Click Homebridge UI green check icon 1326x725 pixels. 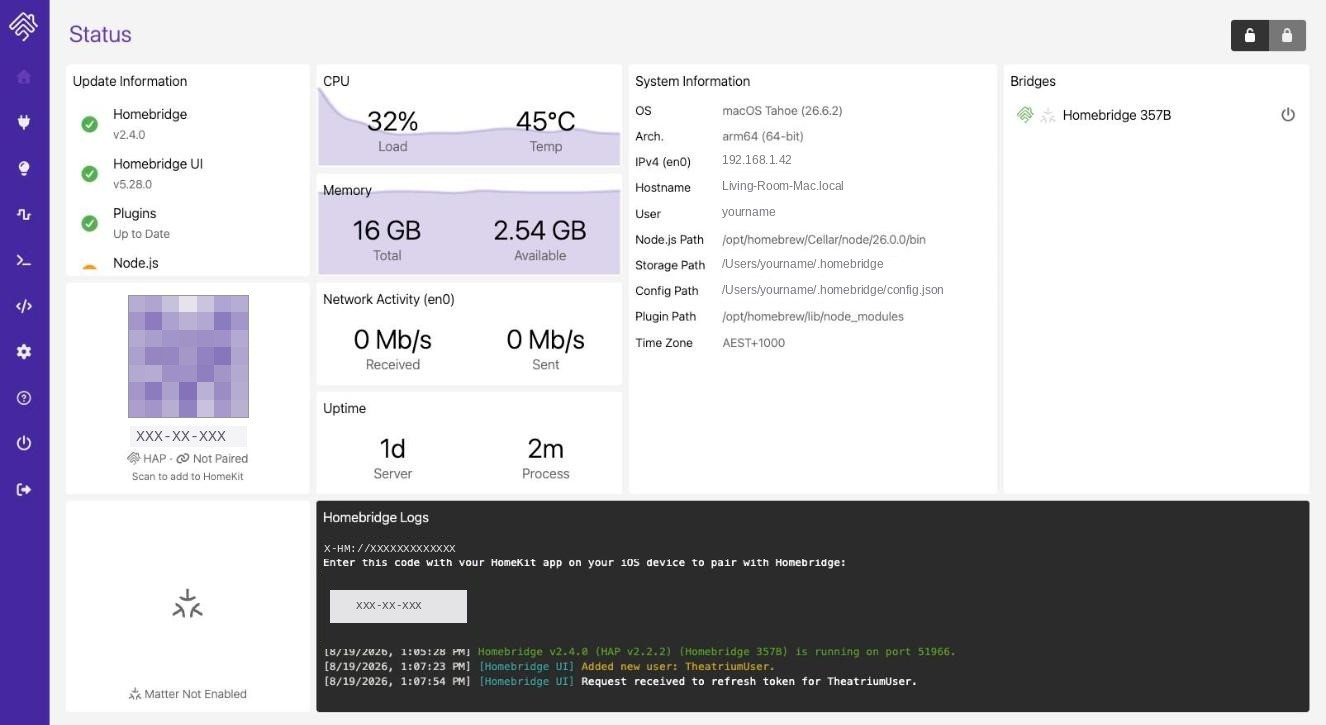click(89, 174)
